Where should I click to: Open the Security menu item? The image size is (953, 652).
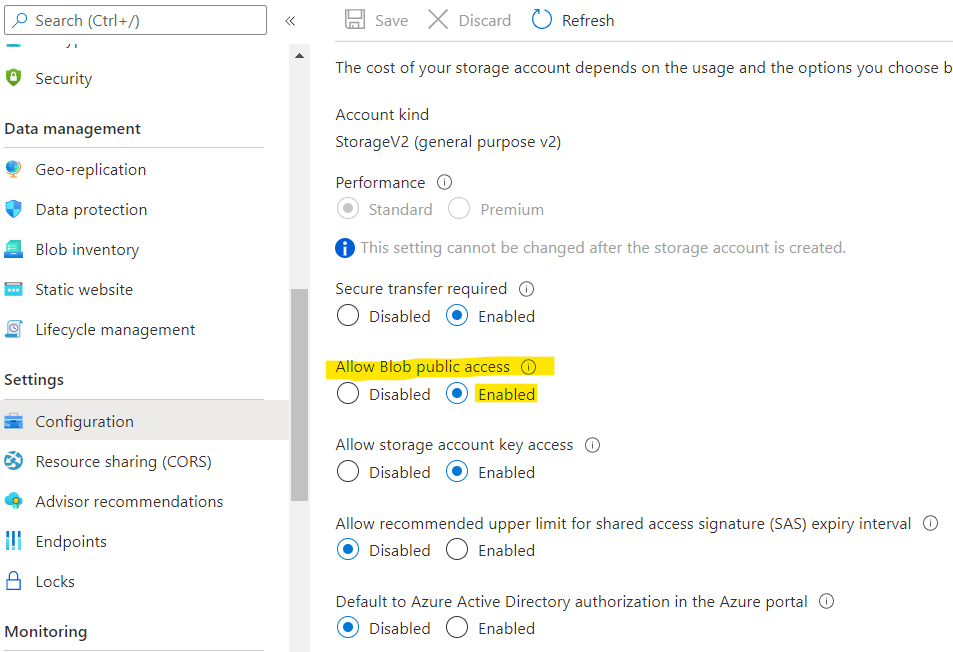pyautogui.click(x=63, y=79)
